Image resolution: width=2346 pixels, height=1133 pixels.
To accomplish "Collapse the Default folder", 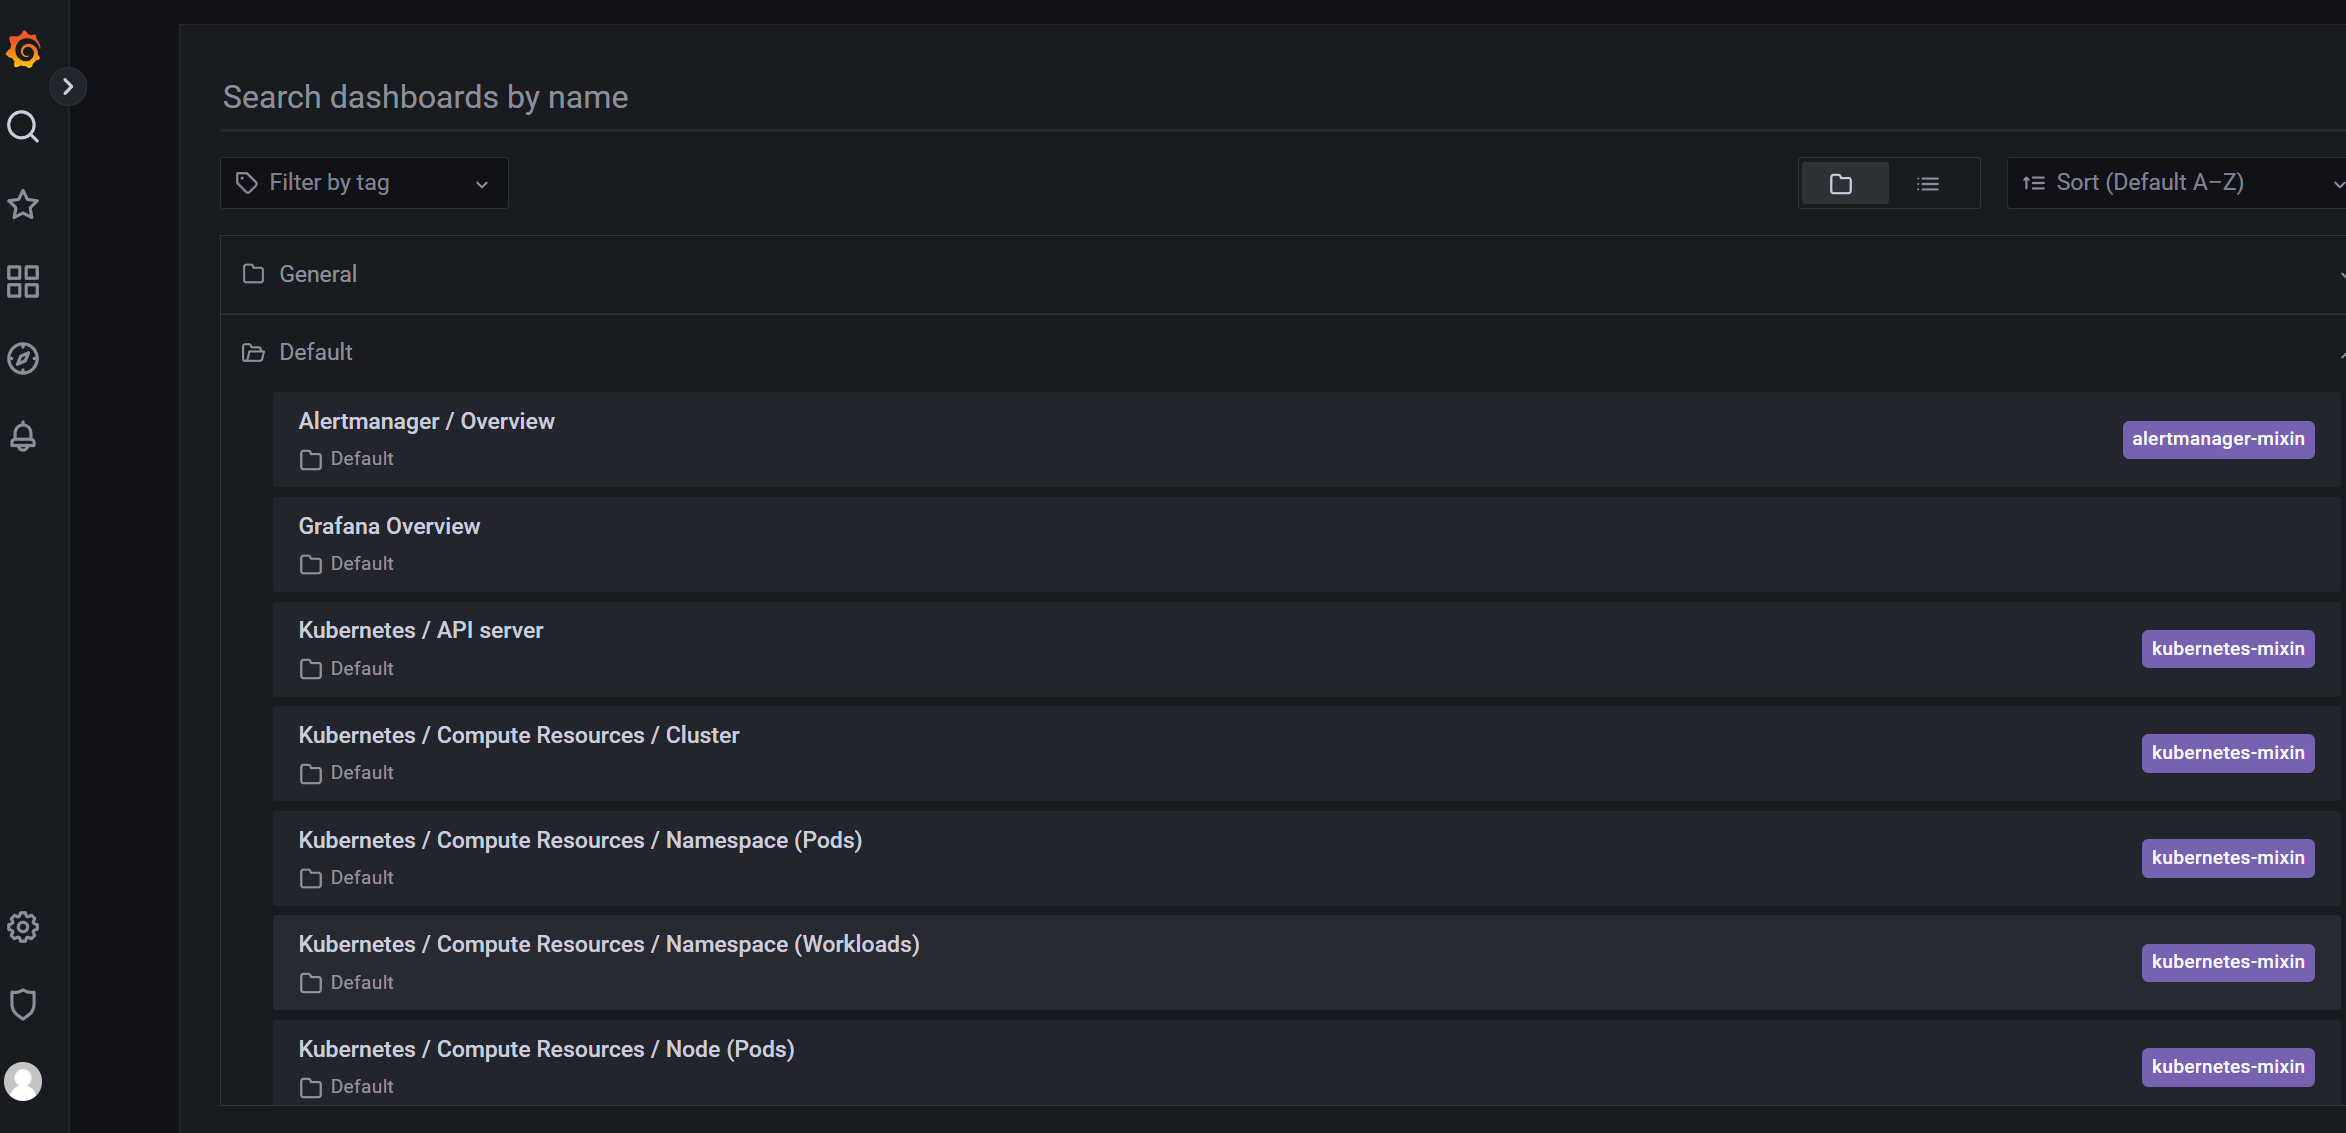I will tap(316, 352).
